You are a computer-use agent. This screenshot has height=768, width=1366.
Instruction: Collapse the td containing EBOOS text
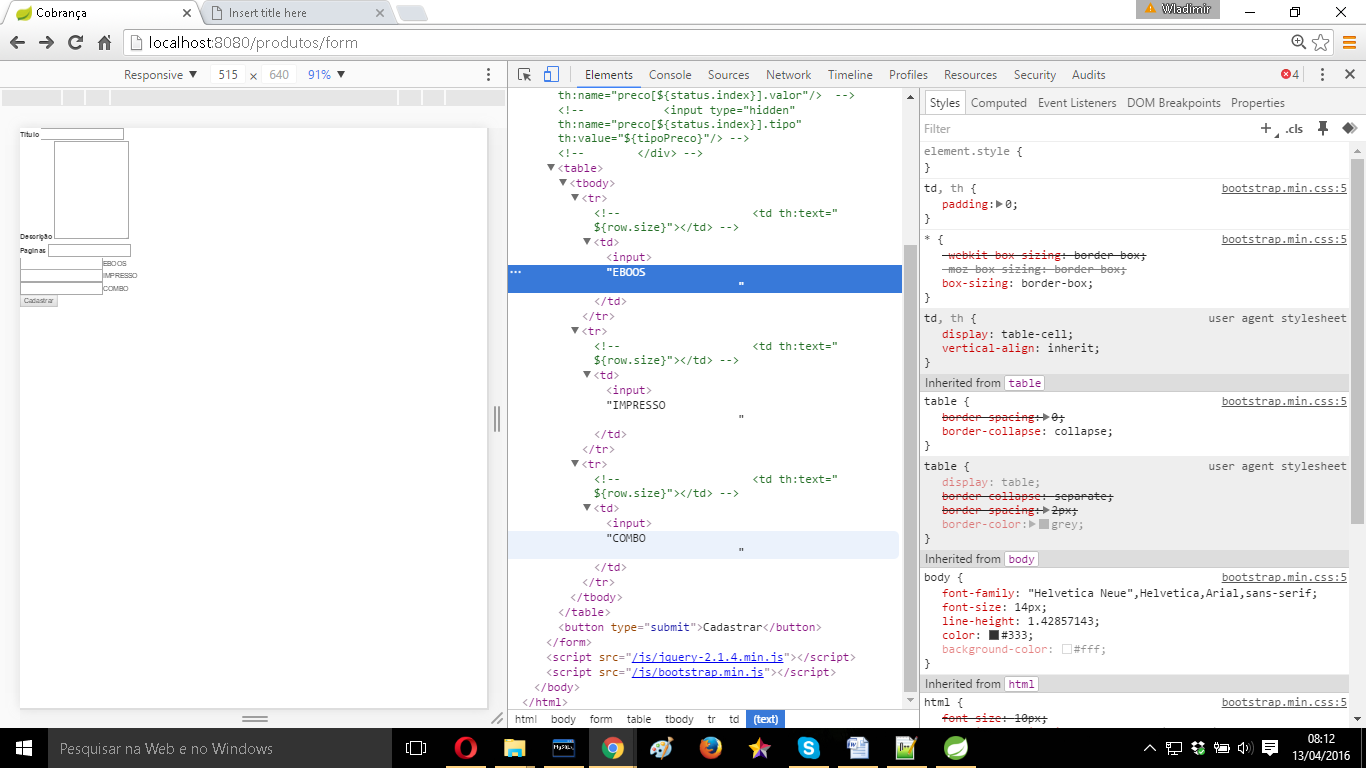587,242
